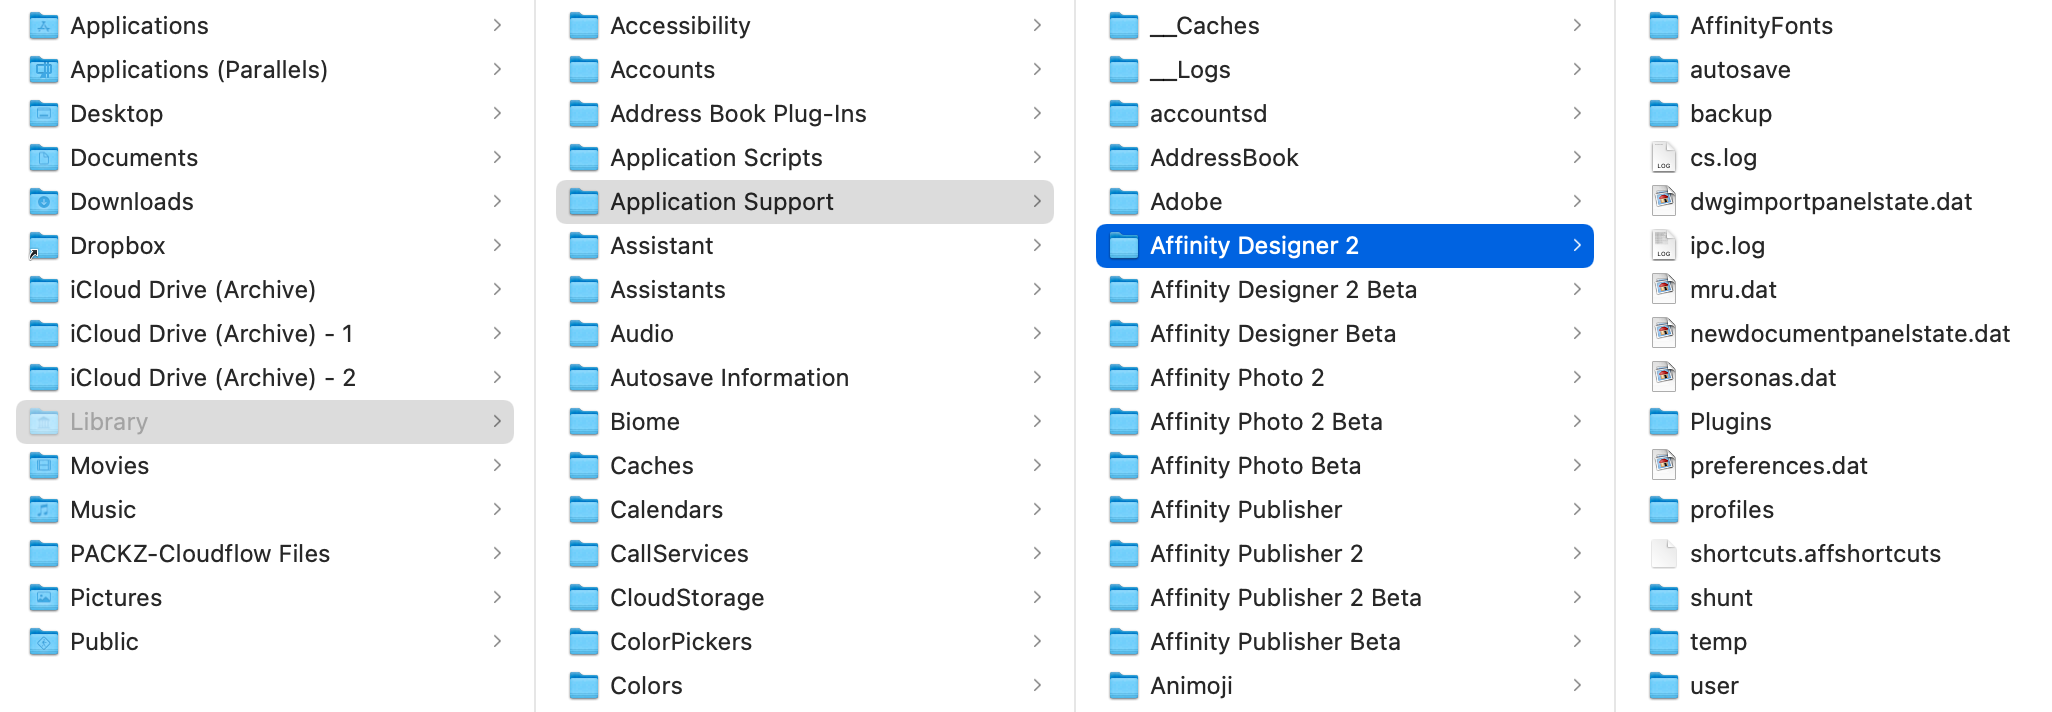The image size is (2052, 712).
Task: Expand the Applications folder chevron
Action: coord(497,26)
